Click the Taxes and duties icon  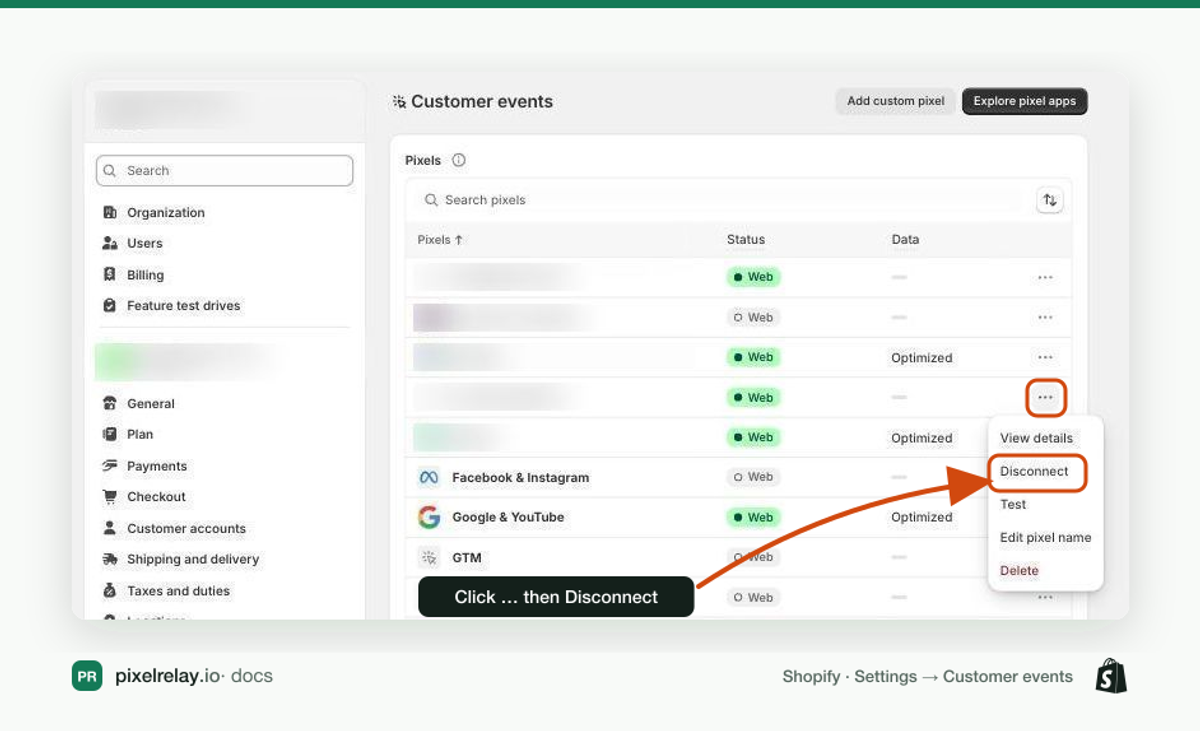coord(110,591)
